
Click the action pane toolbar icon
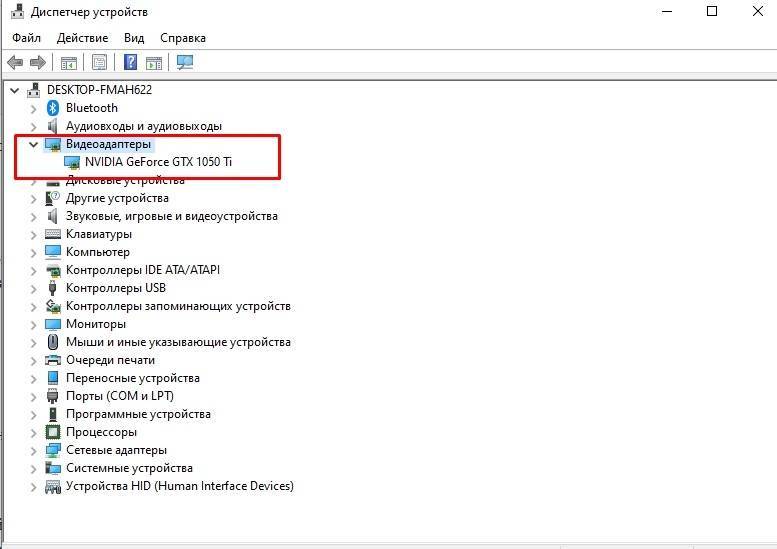click(x=154, y=62)
